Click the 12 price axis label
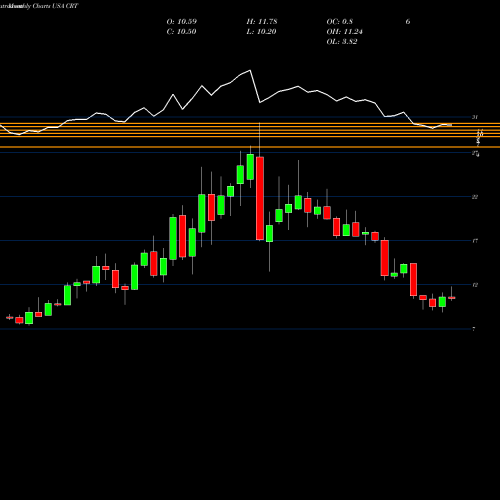The height and width of the screenshot is (500, 500). coord(475,285)
